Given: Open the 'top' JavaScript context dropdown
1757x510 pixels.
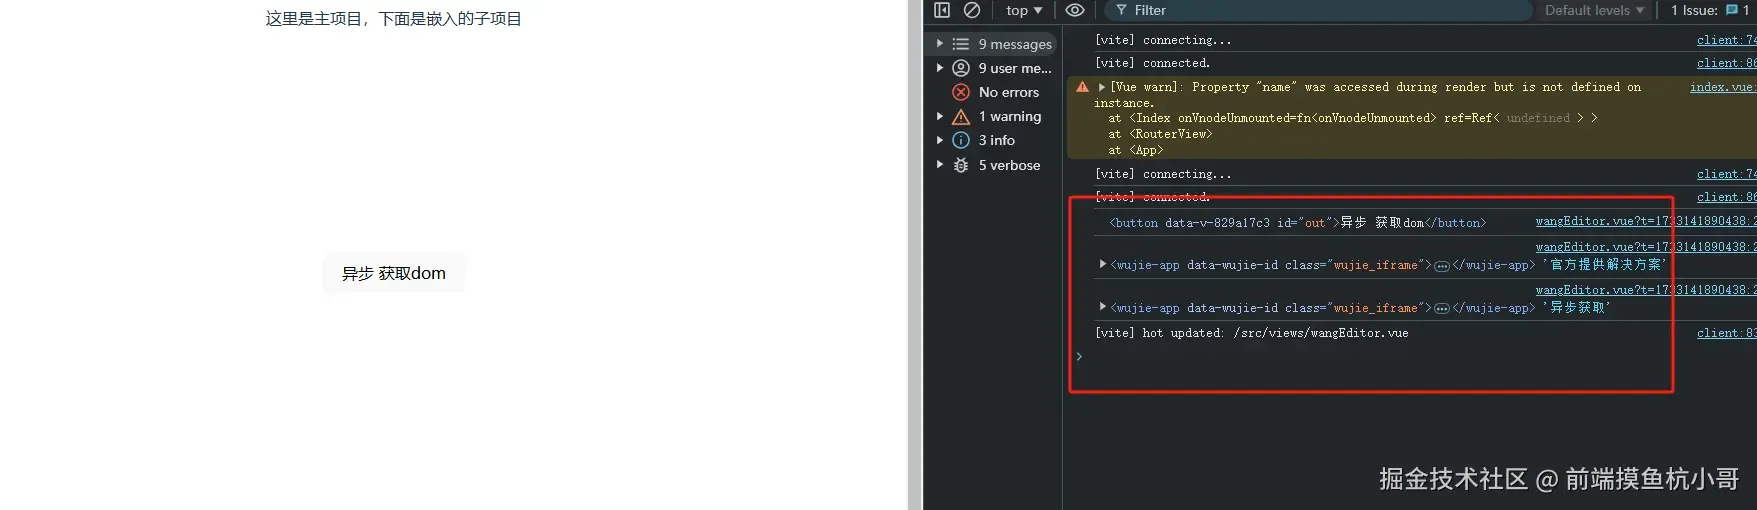Looking at the screenshot, I should pyautogui.click(x=1024, y=10).
